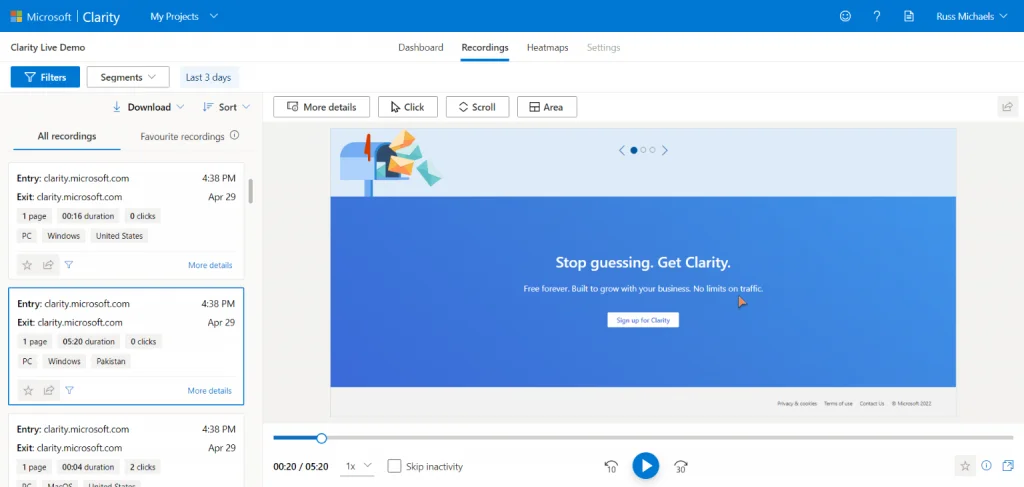
Task: Click funnel icon on the Pakistan recording card
Action: click(x=69, y=390)
